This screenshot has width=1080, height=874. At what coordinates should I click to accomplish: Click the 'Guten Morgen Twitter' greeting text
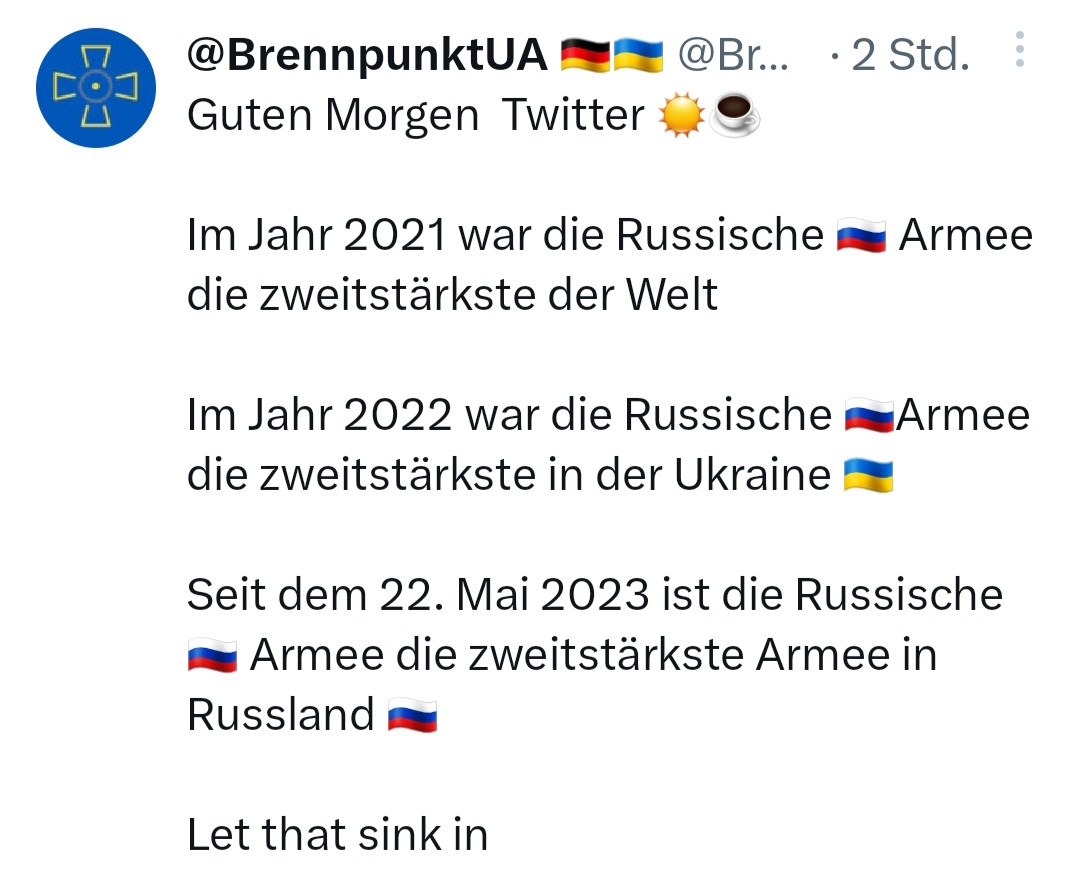(415, 117)
